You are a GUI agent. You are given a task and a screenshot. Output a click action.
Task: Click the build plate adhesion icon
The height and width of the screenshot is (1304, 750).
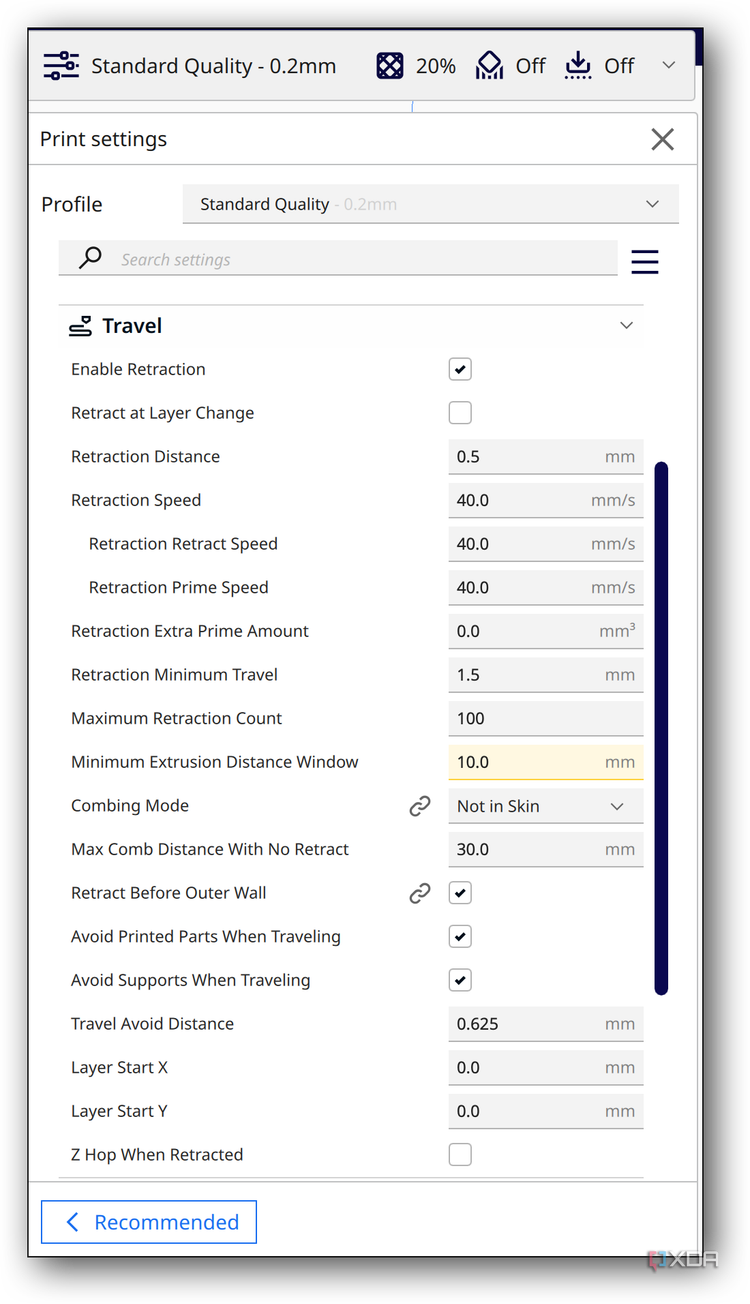point(578,66)
